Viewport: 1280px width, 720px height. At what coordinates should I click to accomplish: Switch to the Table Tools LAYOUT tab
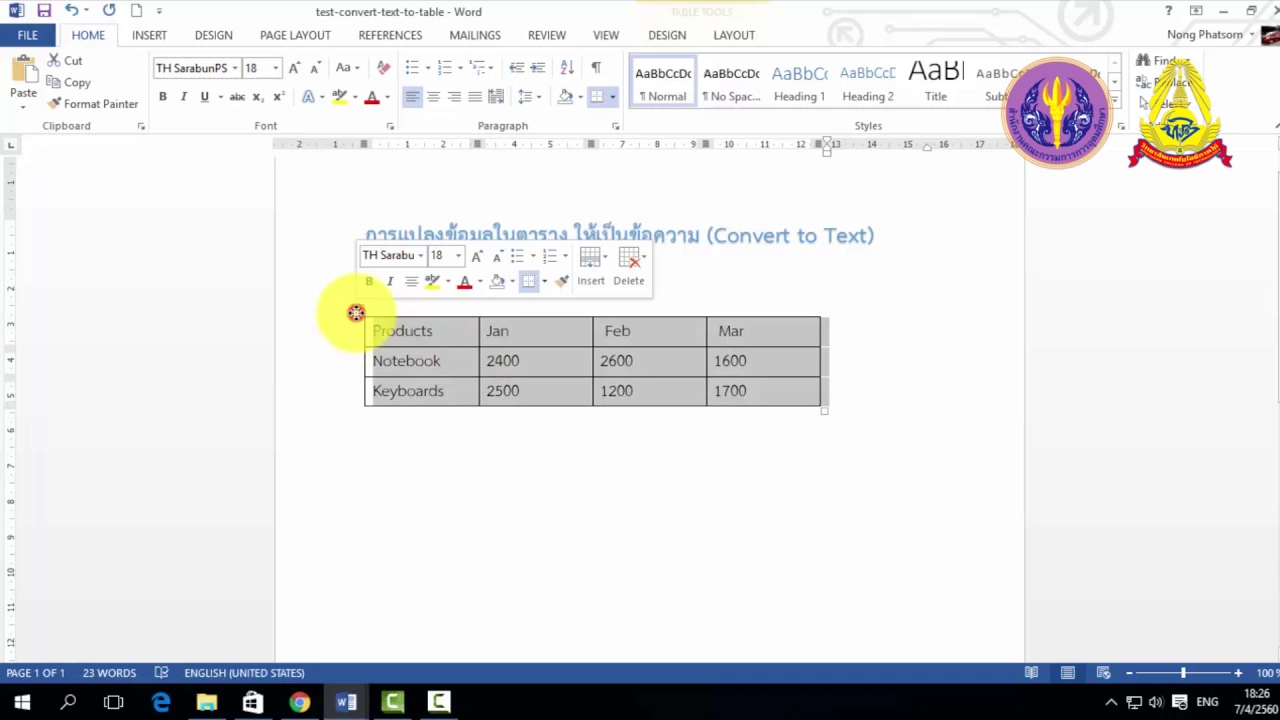pos(734,35)
